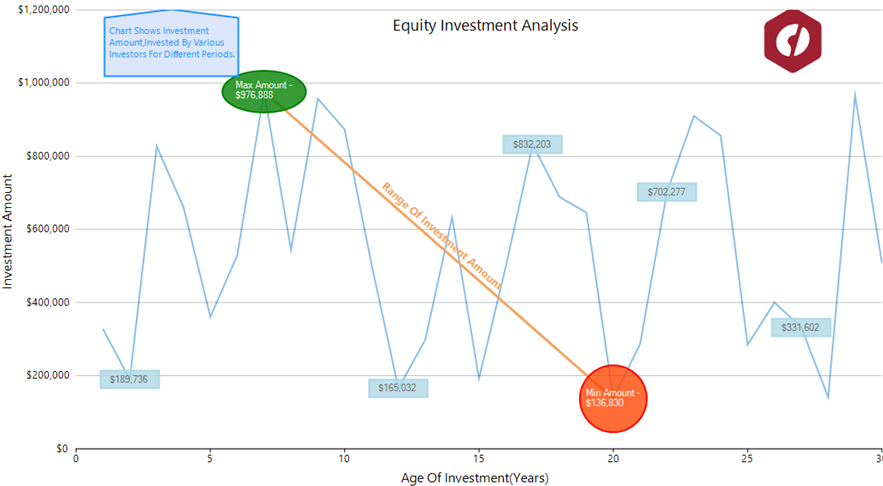Click the $331,602 data label

800,327
